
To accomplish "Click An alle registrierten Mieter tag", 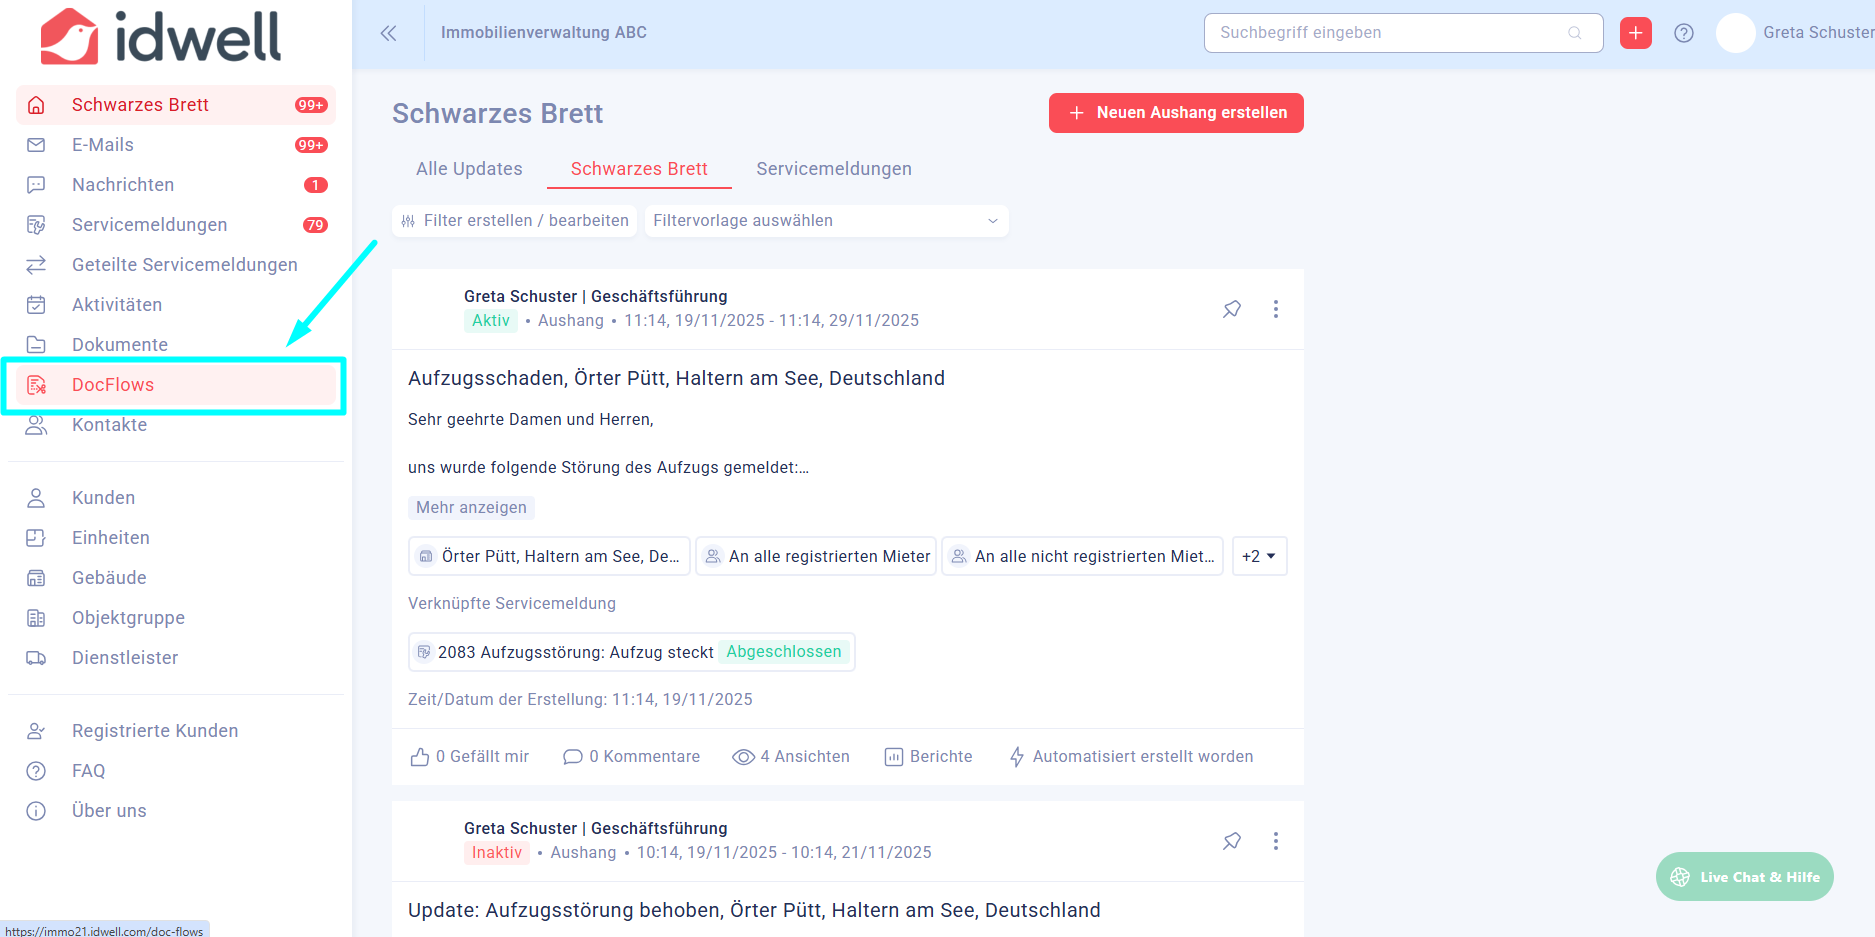I will click(x=816, y=556).
